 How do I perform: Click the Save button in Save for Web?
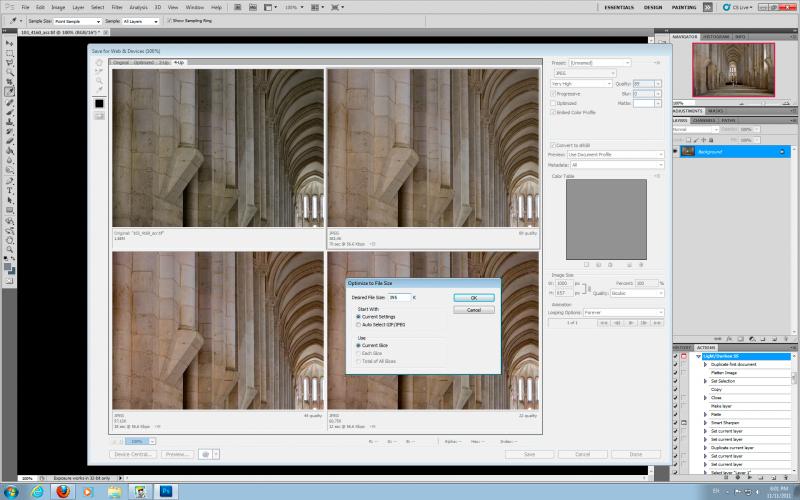[x=530, y=454]
